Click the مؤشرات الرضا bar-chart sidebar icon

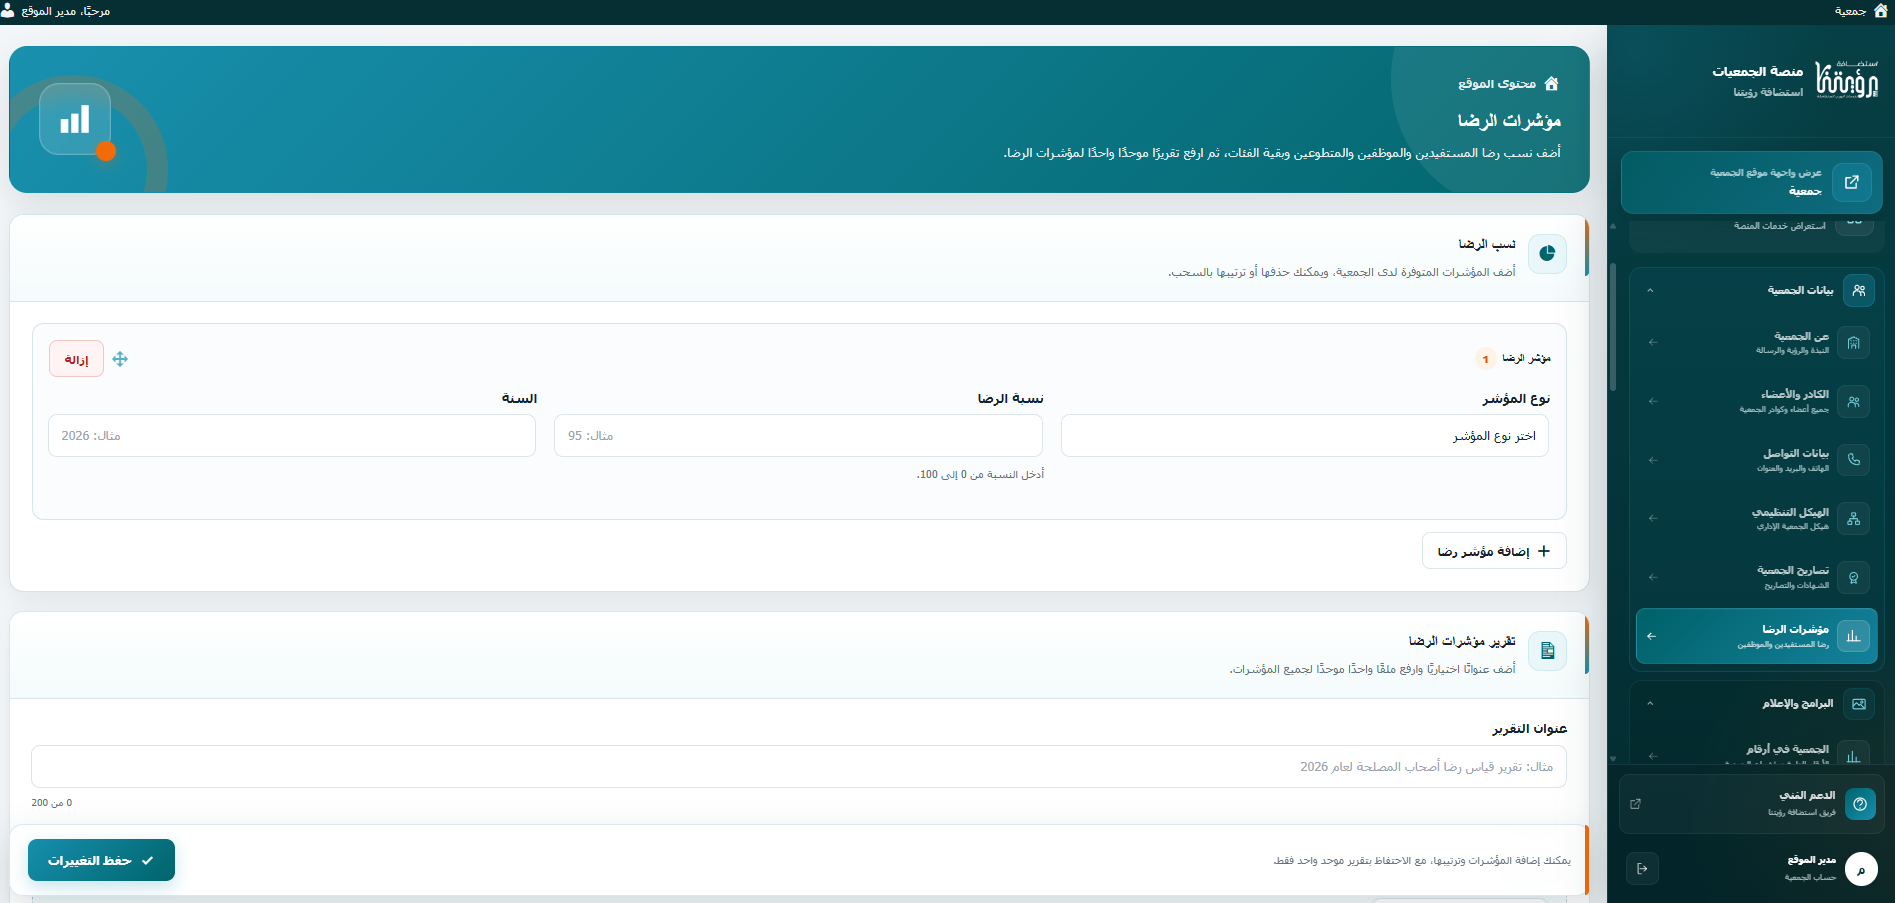click(1853, 636)
